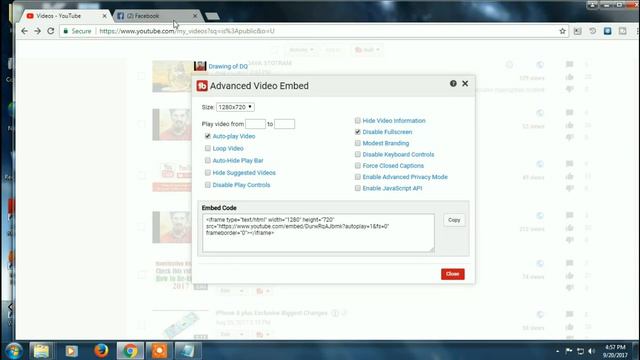The height and width of the screenshot is (360, 640).
Task: Open the help question-mark icon in dialog
Action: 453,83
